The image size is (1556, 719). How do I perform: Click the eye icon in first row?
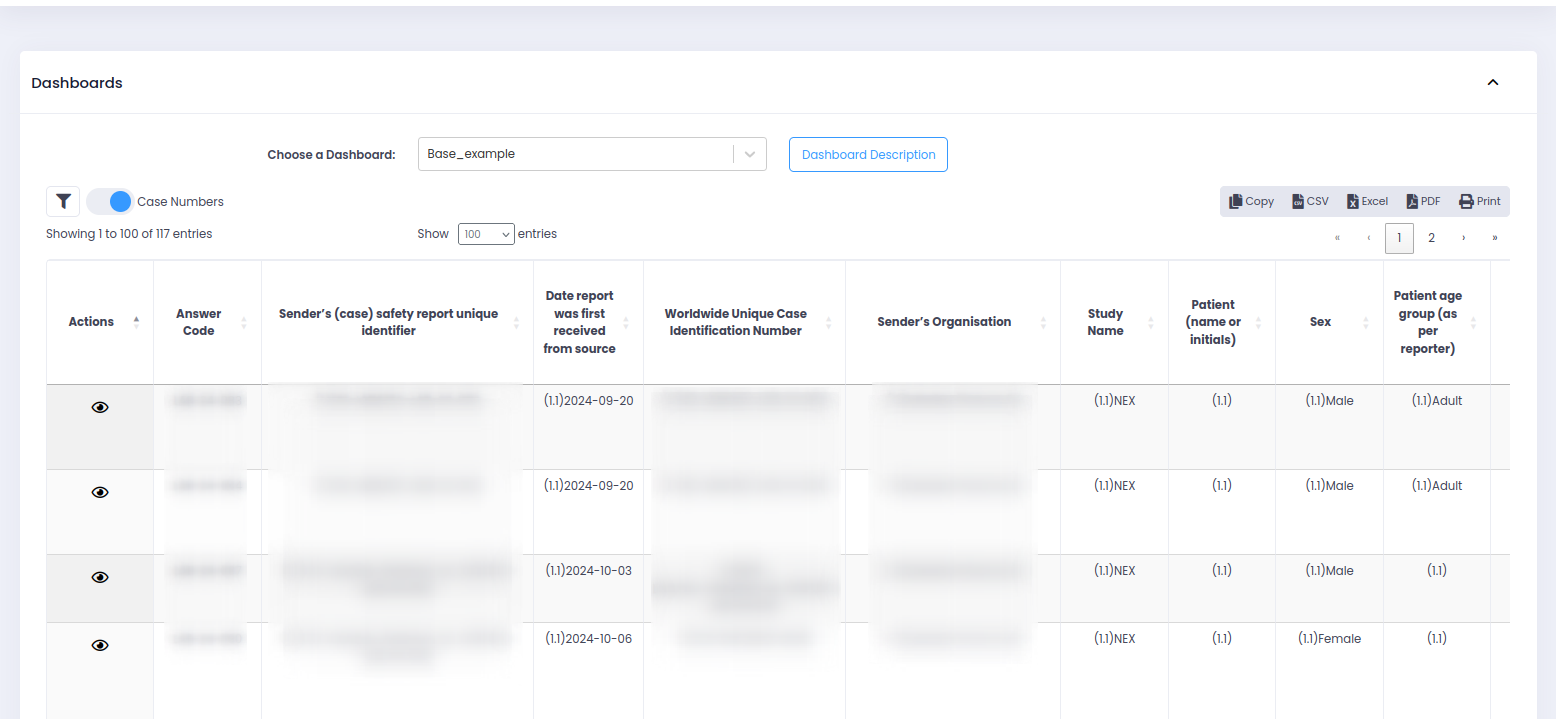point(100,408)
